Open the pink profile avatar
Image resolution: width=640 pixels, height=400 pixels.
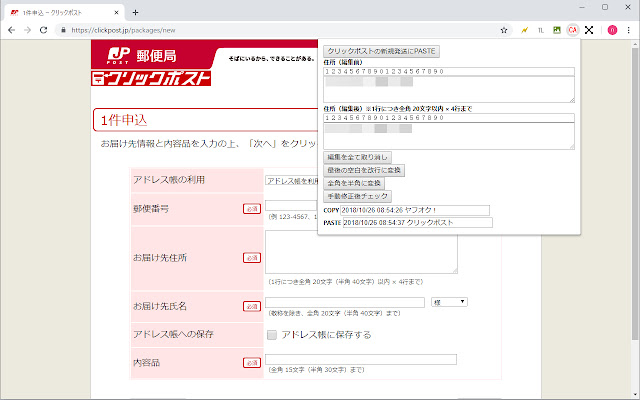[612, 30]
